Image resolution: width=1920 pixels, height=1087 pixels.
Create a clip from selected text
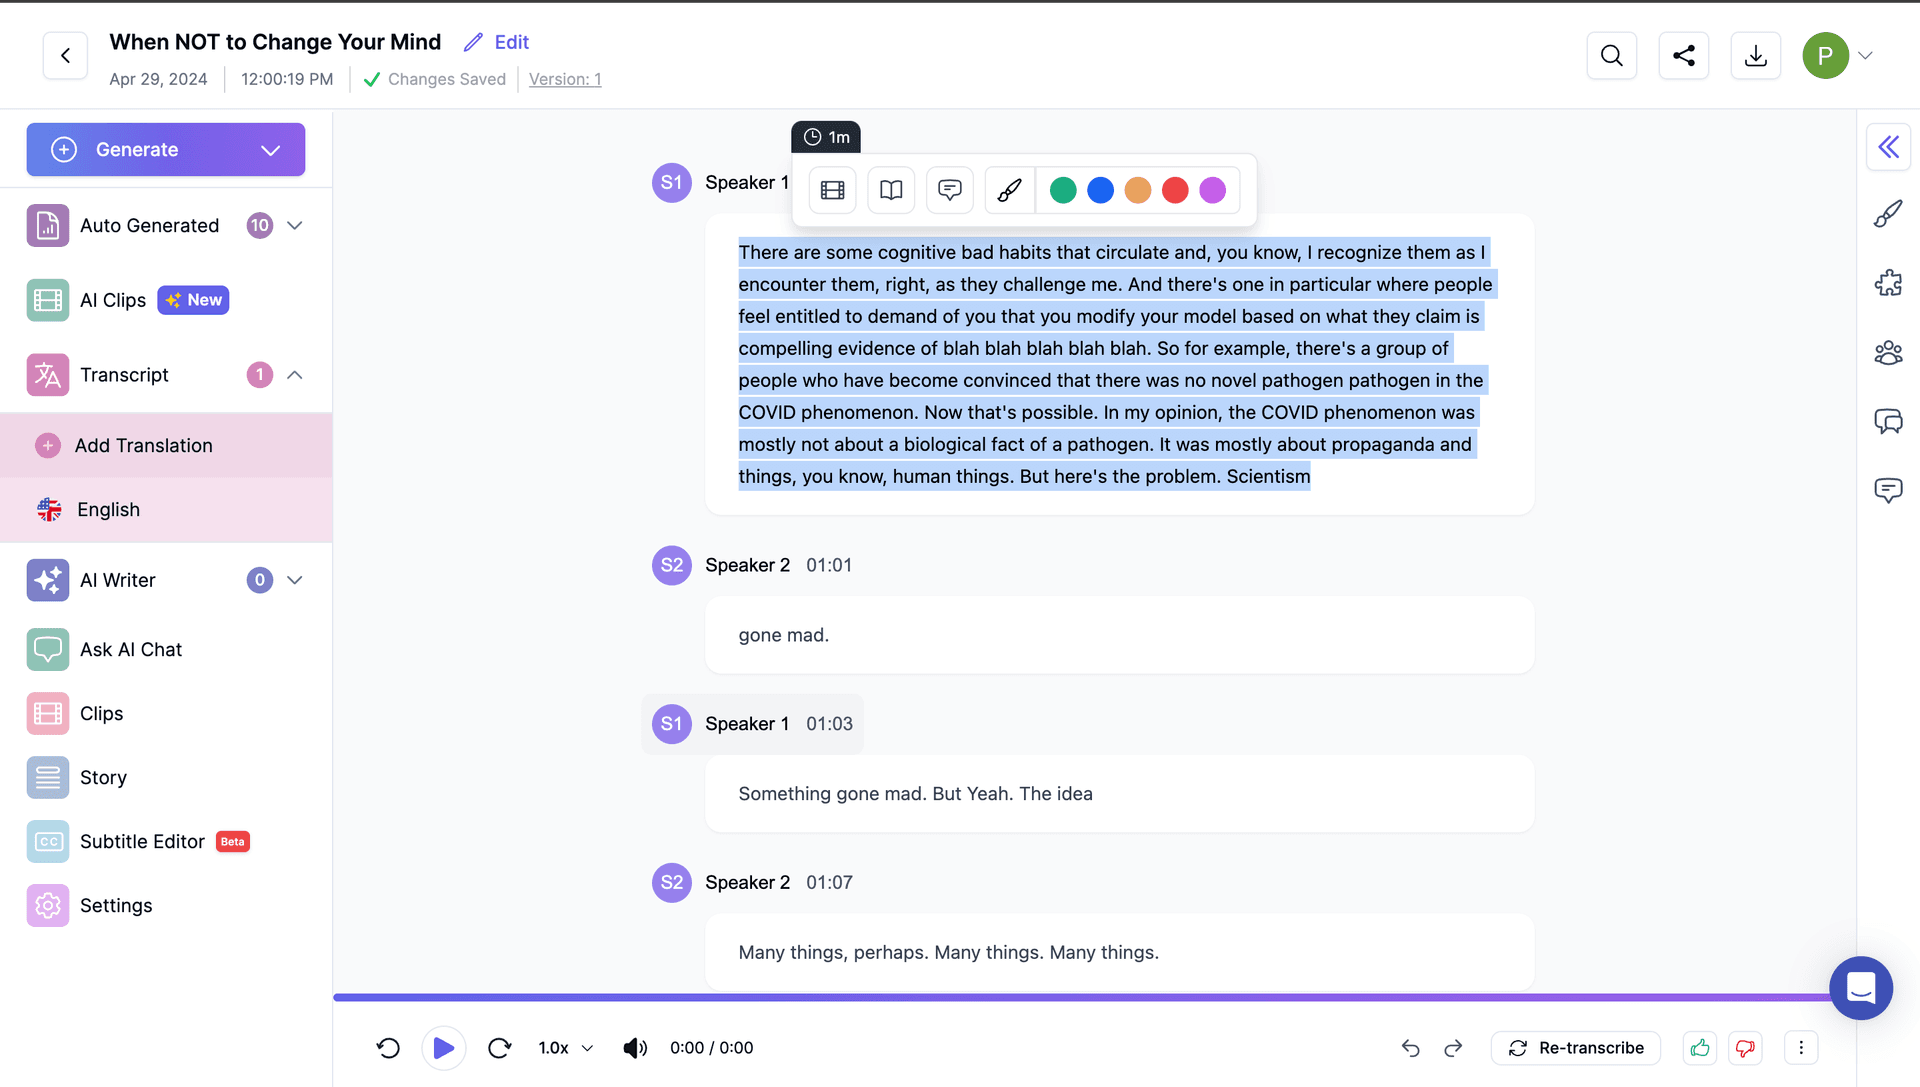pos(832,190)
